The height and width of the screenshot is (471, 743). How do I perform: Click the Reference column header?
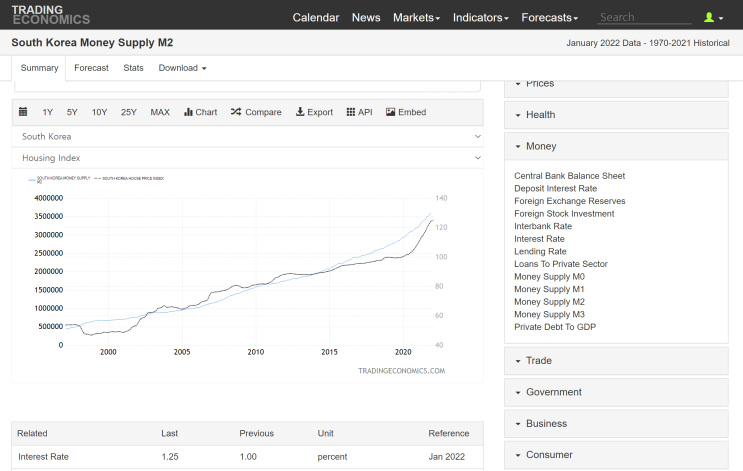tap(449, 434)
